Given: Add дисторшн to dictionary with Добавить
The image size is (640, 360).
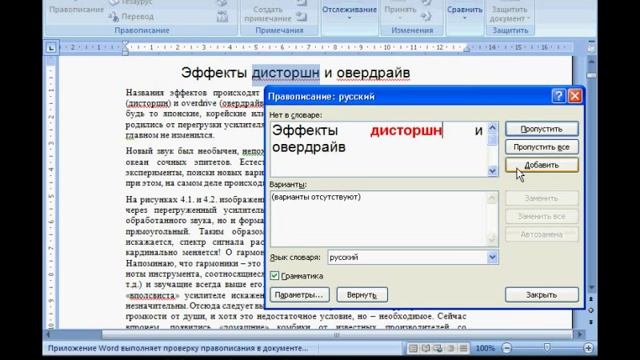Looking at the screenshot, I should 542,165.
